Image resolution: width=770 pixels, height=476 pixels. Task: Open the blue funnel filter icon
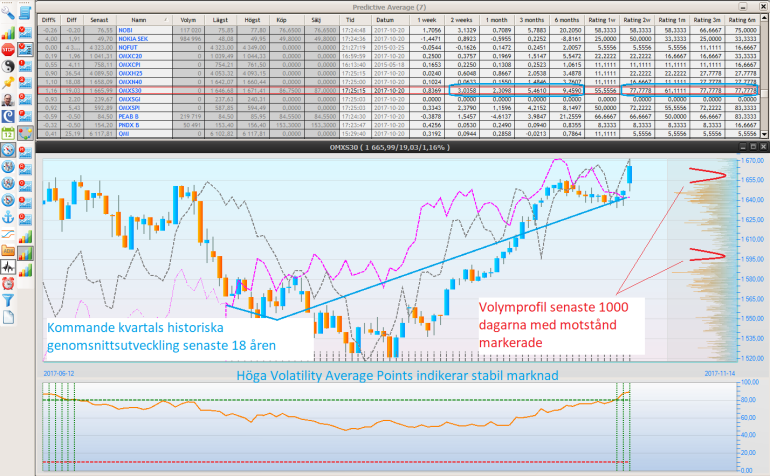(8, 300)
